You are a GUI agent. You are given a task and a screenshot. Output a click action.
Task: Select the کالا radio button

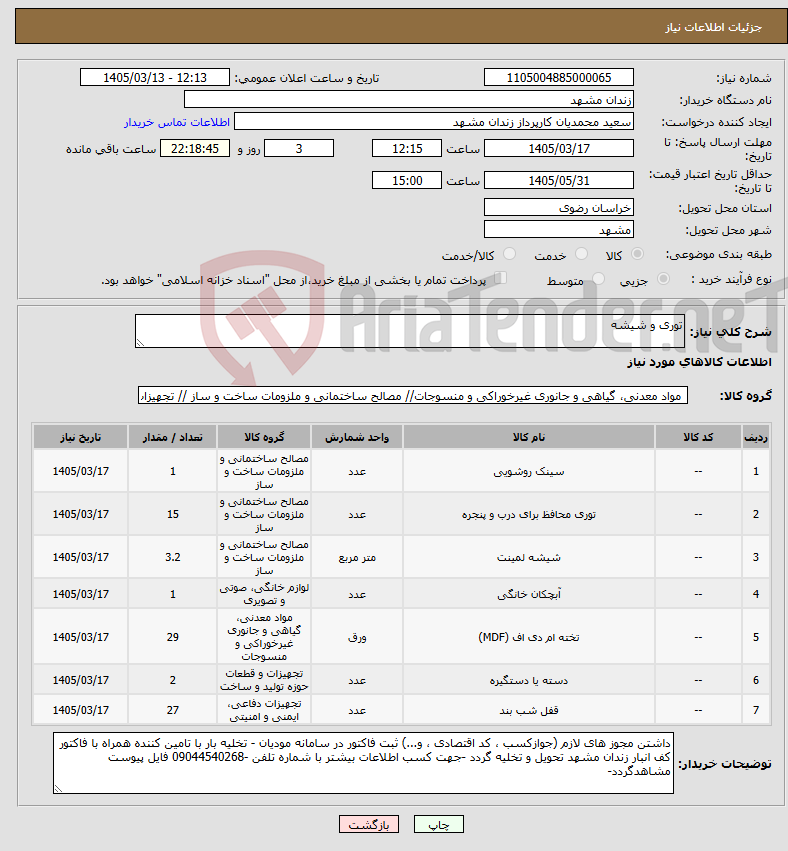[x=638, y=254]
